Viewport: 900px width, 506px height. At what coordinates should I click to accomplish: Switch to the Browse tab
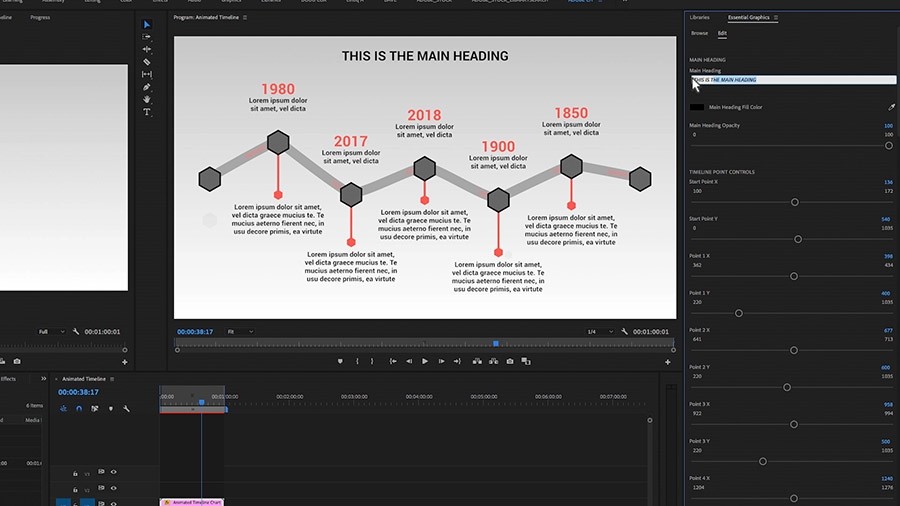pyautogui.click(x=699, y=33)
